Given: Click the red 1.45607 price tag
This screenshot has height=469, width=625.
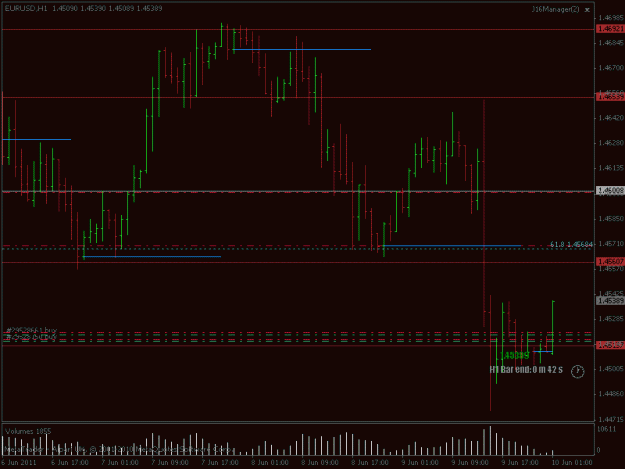Looking at the screenshot, I should (610, 261).
